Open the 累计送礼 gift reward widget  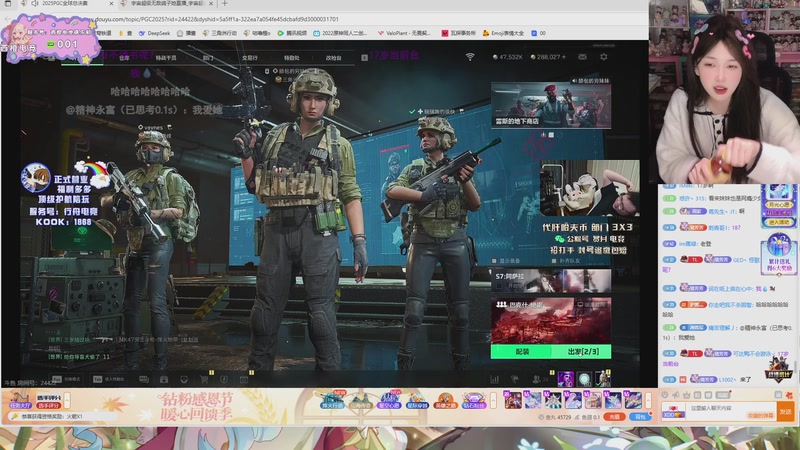click(x=779, y=254)
